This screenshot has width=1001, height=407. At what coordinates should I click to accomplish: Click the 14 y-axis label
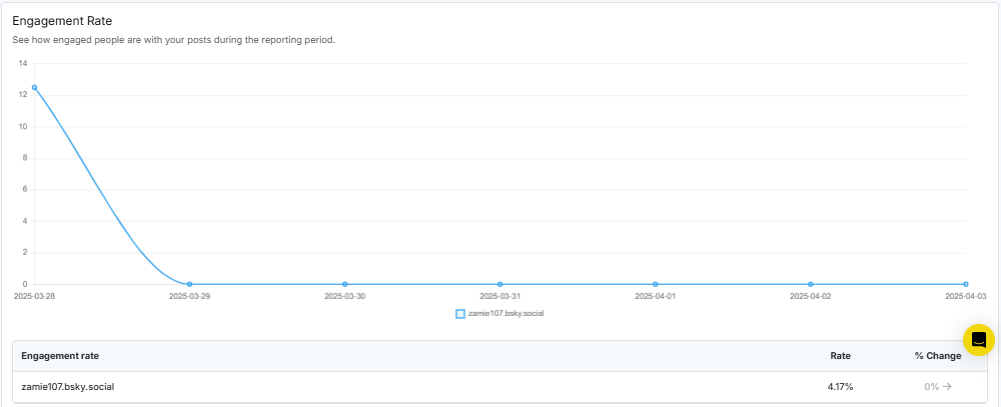click(23, 63)
